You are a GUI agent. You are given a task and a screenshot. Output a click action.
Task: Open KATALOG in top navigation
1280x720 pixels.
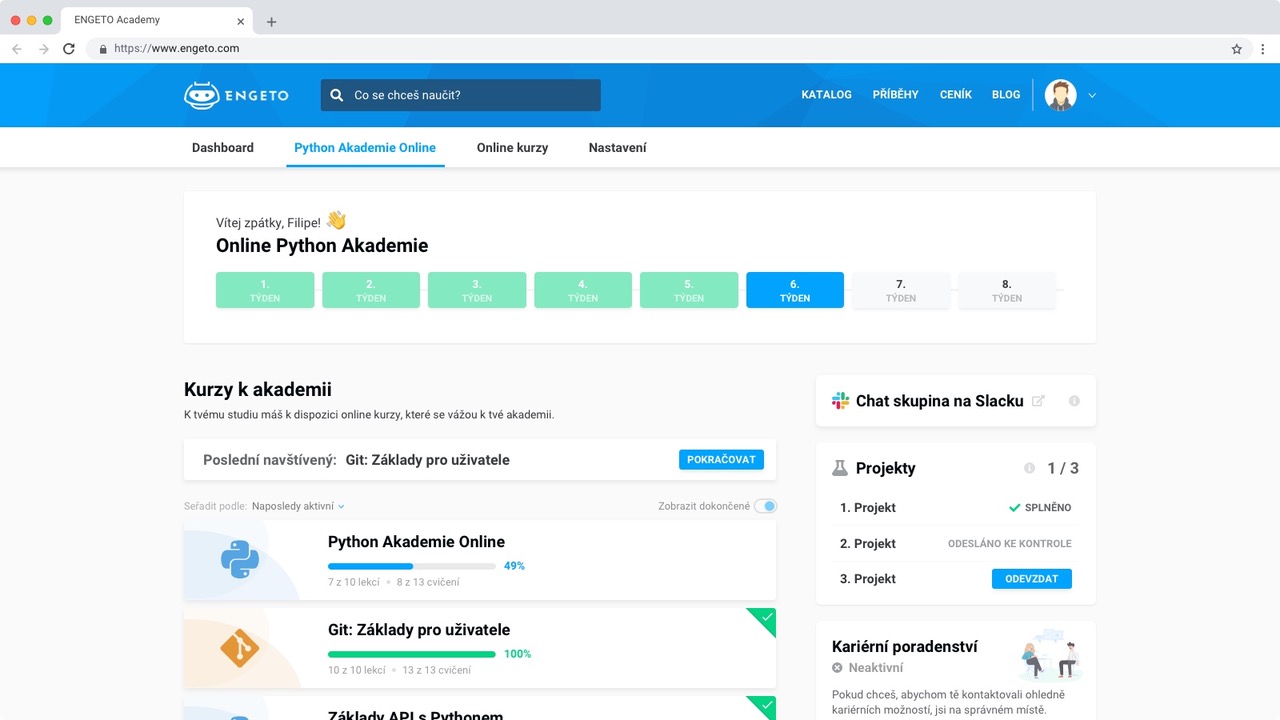(x=827, y=95)
